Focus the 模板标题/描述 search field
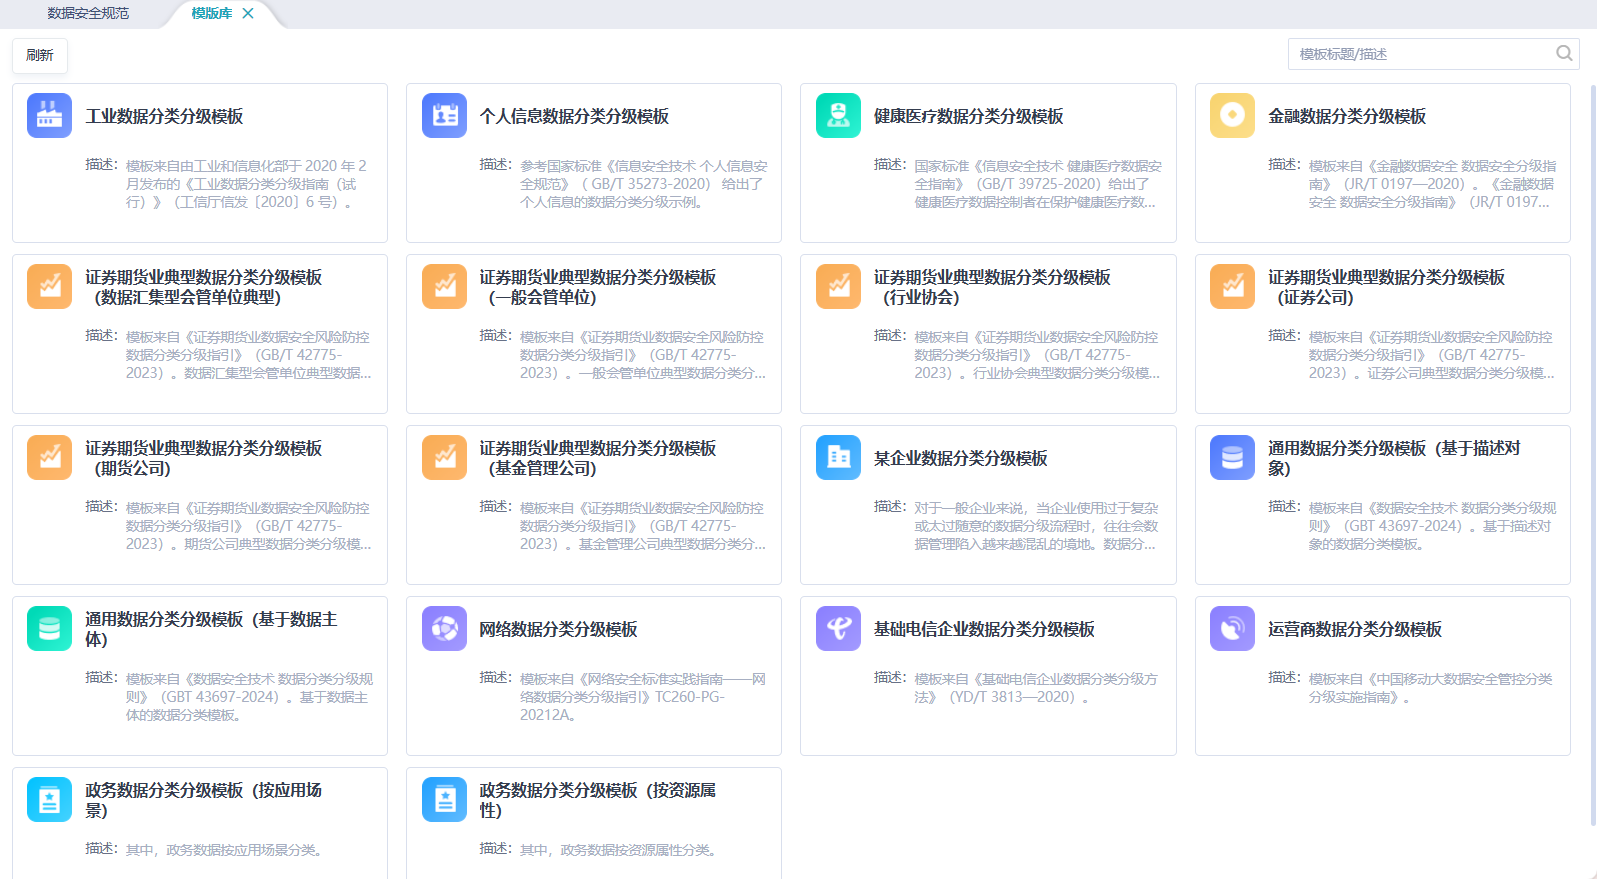 coord(1420,54)
